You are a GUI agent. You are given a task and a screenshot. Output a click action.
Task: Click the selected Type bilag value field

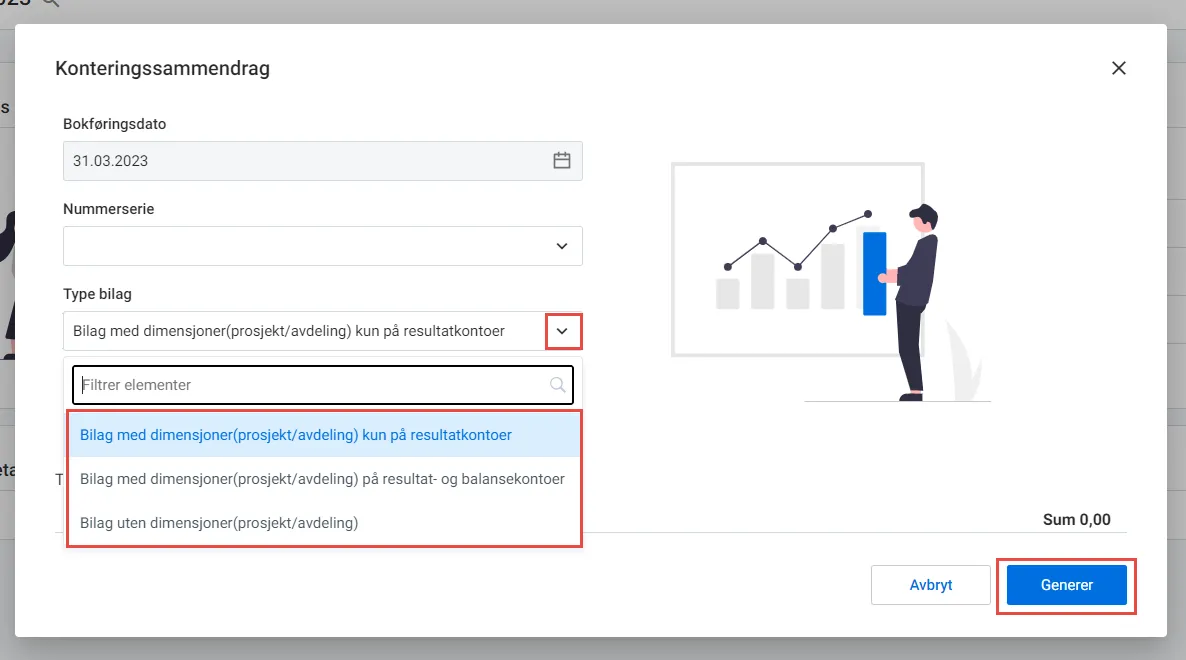tap(304, 331)
